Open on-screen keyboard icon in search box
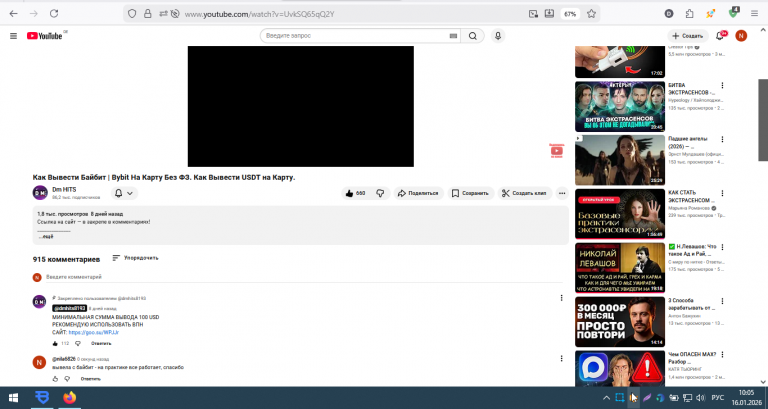Viewport: 768px width, 409px height. [x=453, y=36]
